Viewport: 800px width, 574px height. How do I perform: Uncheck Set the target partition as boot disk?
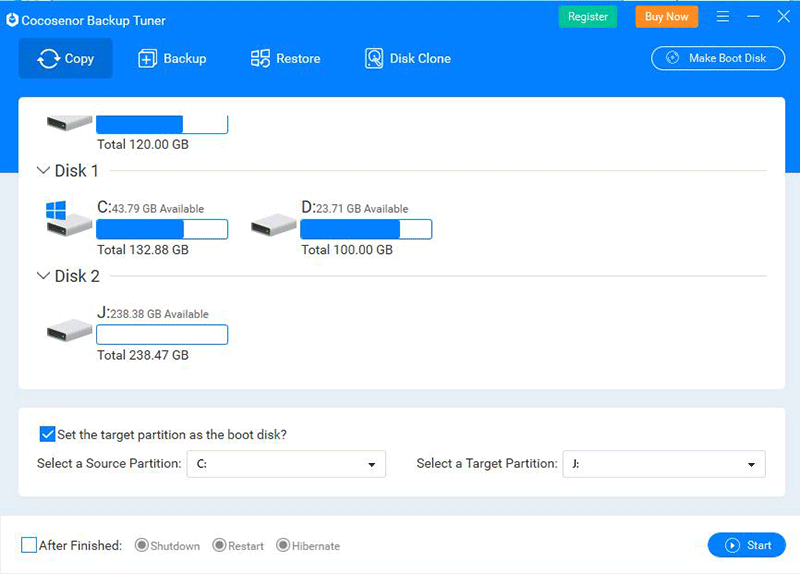pos(47,434)
